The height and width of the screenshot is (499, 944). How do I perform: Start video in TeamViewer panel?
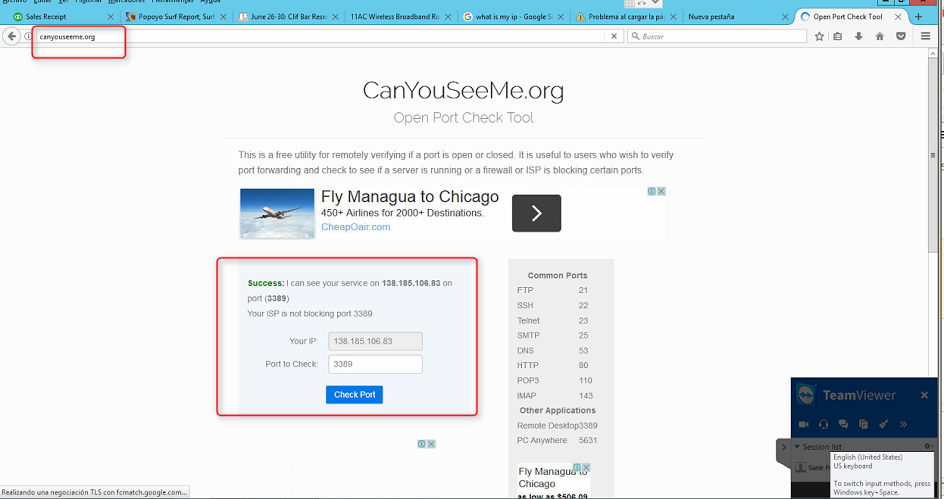[804, 424]
